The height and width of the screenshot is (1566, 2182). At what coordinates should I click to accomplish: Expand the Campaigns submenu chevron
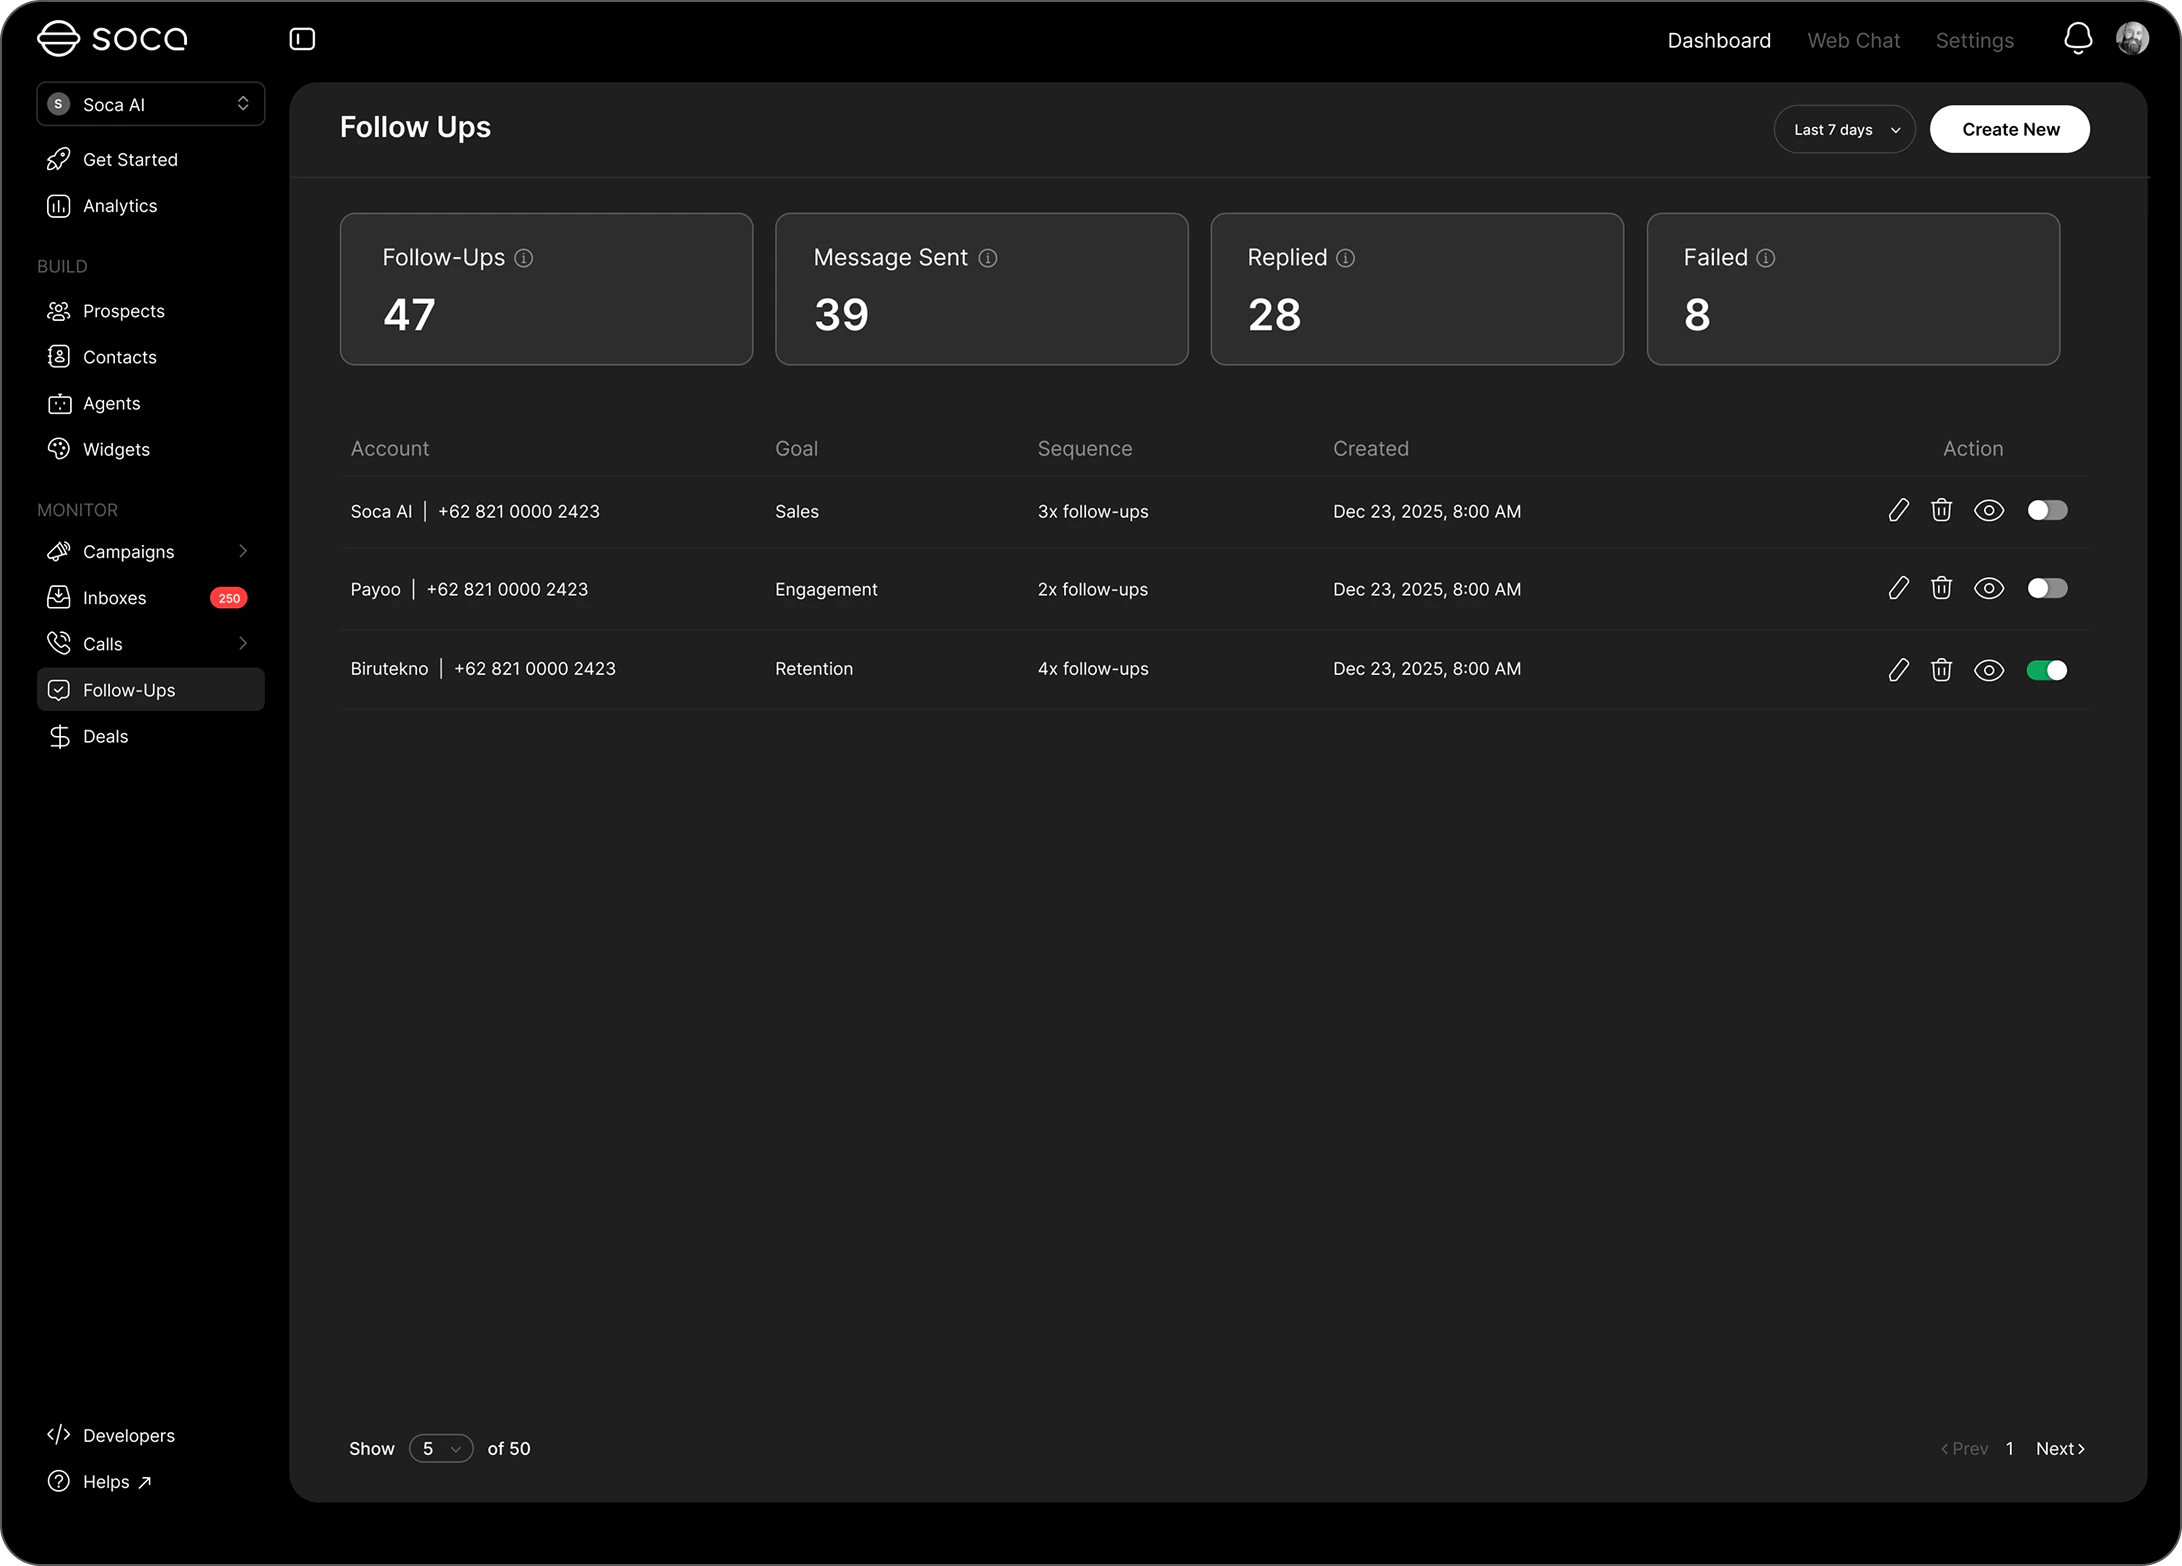[243, 551]
